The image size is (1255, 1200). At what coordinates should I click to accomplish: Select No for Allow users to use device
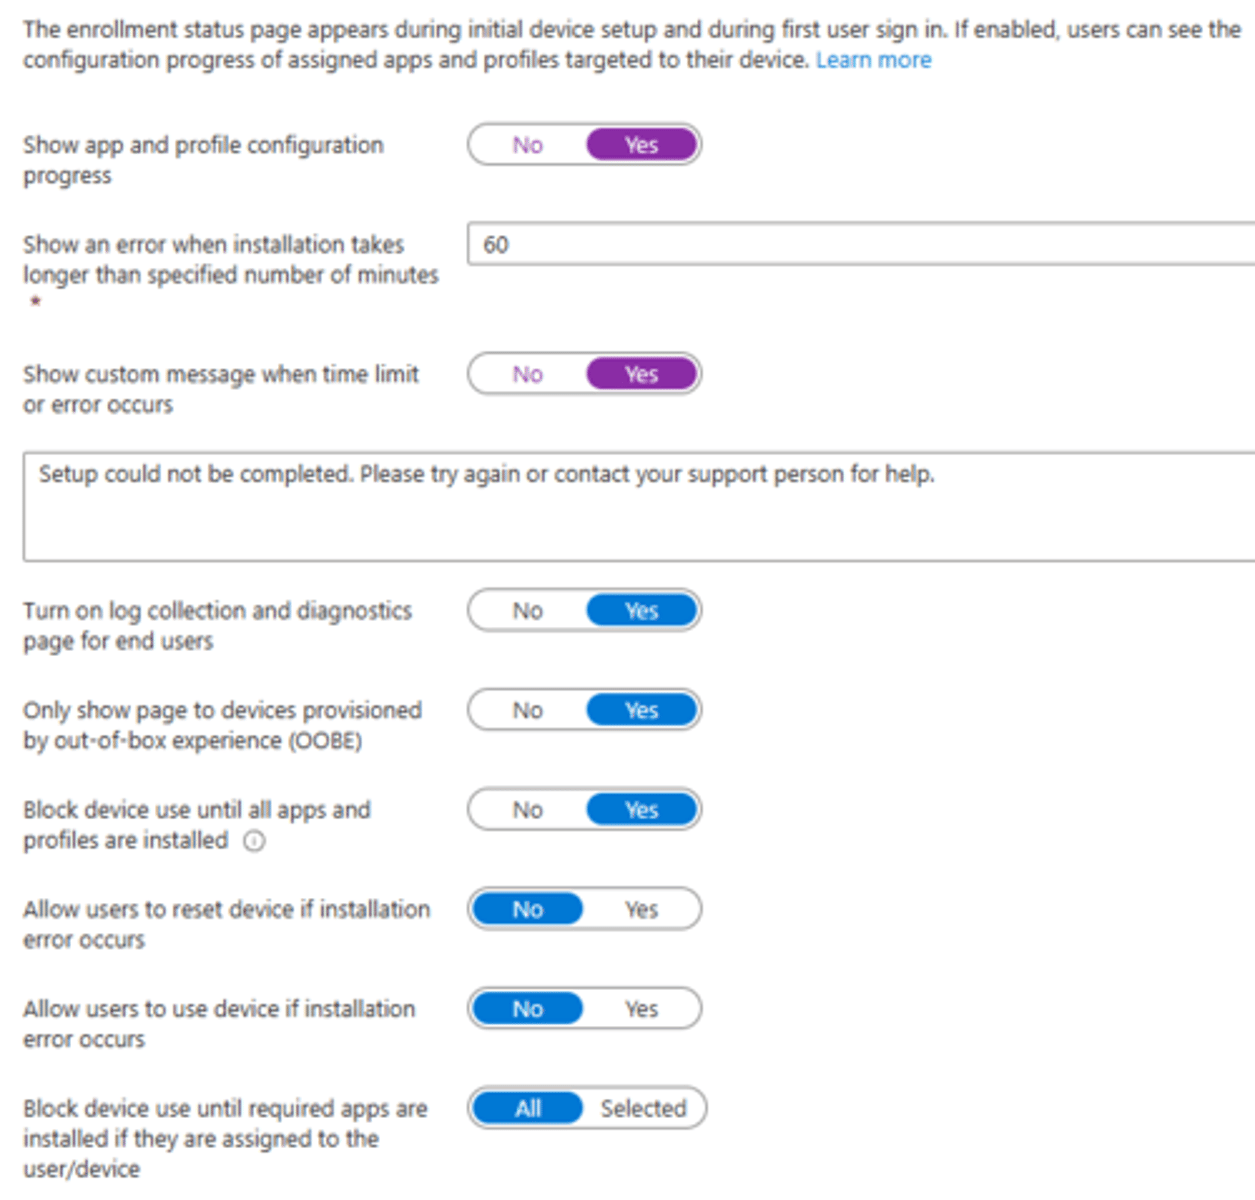point(527,1009)
